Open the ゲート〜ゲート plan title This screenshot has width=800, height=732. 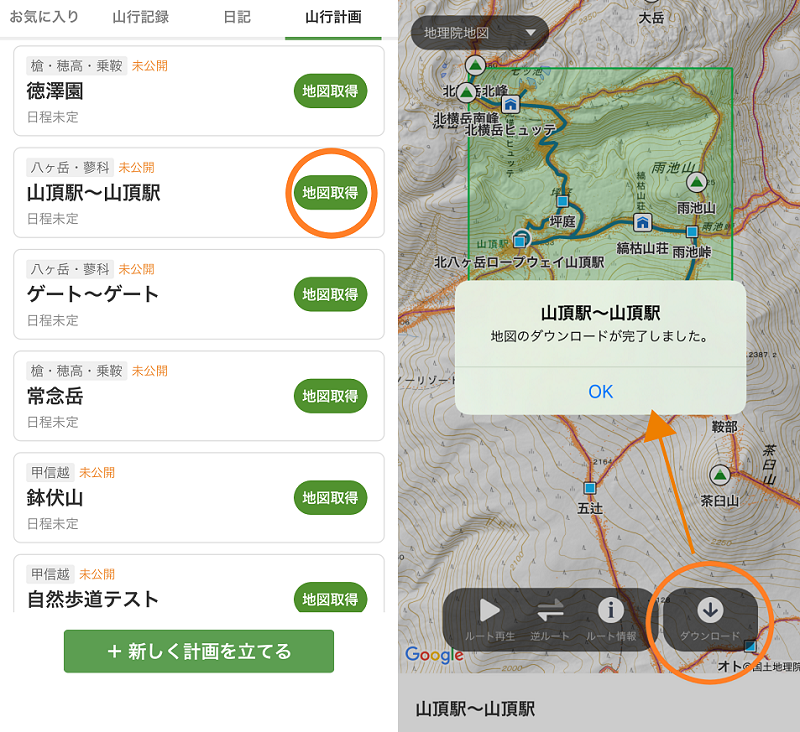(93, 294)
